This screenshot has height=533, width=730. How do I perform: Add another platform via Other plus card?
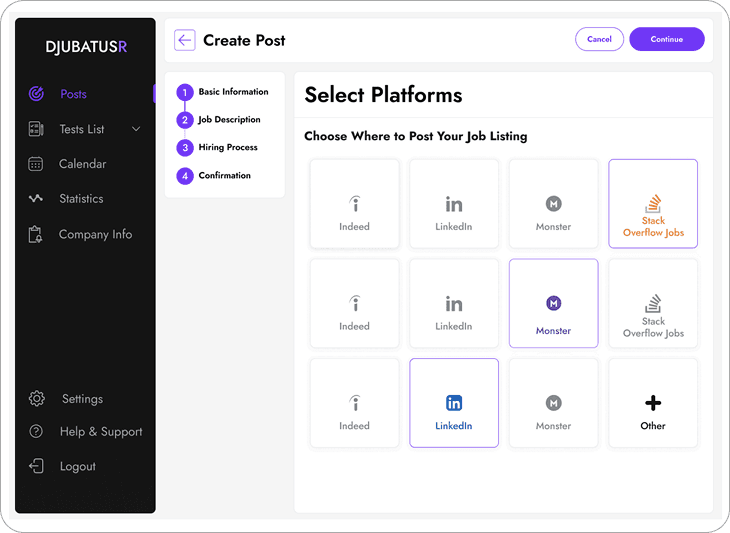(653, 403)
